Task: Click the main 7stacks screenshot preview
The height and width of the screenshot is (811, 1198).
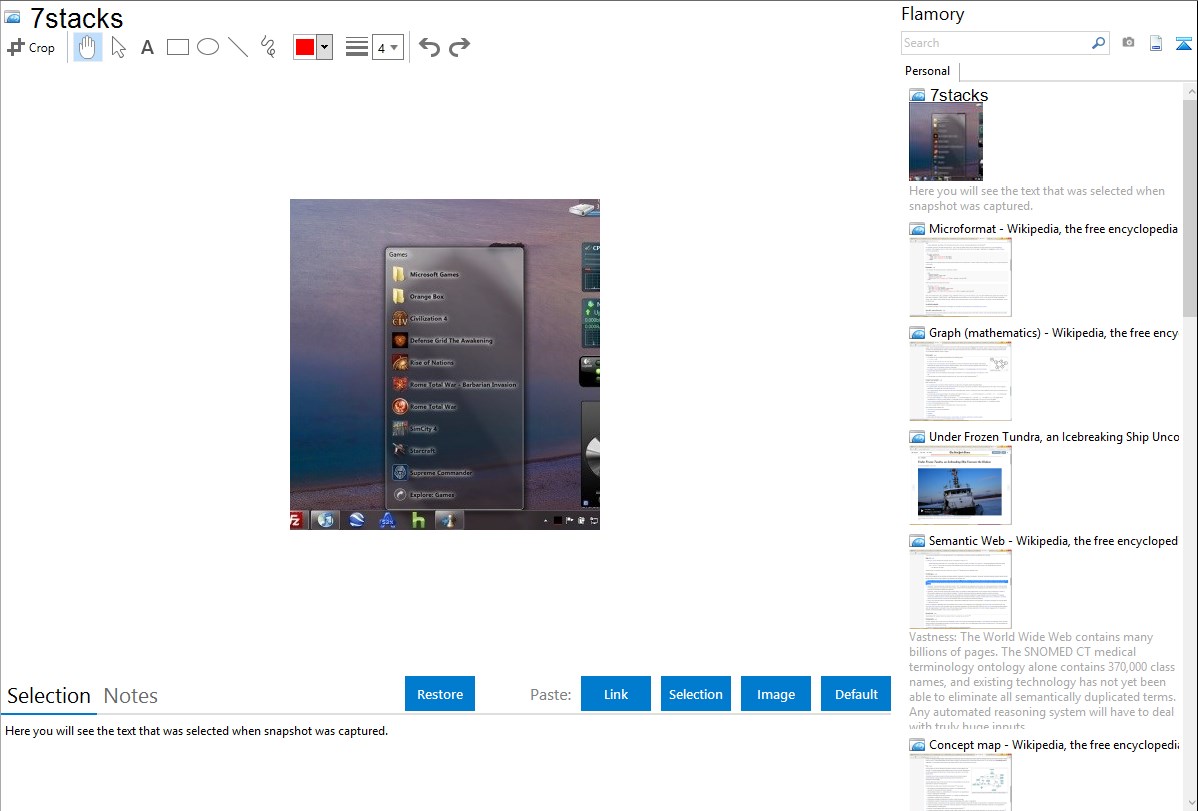Action: pos(445,365)
